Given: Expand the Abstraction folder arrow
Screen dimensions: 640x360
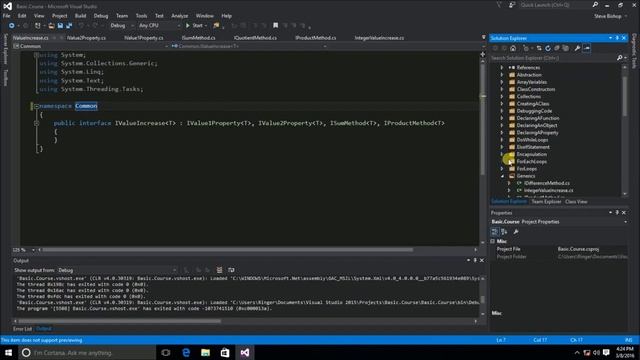Looking at the screenshot, I should pos(502,75).
